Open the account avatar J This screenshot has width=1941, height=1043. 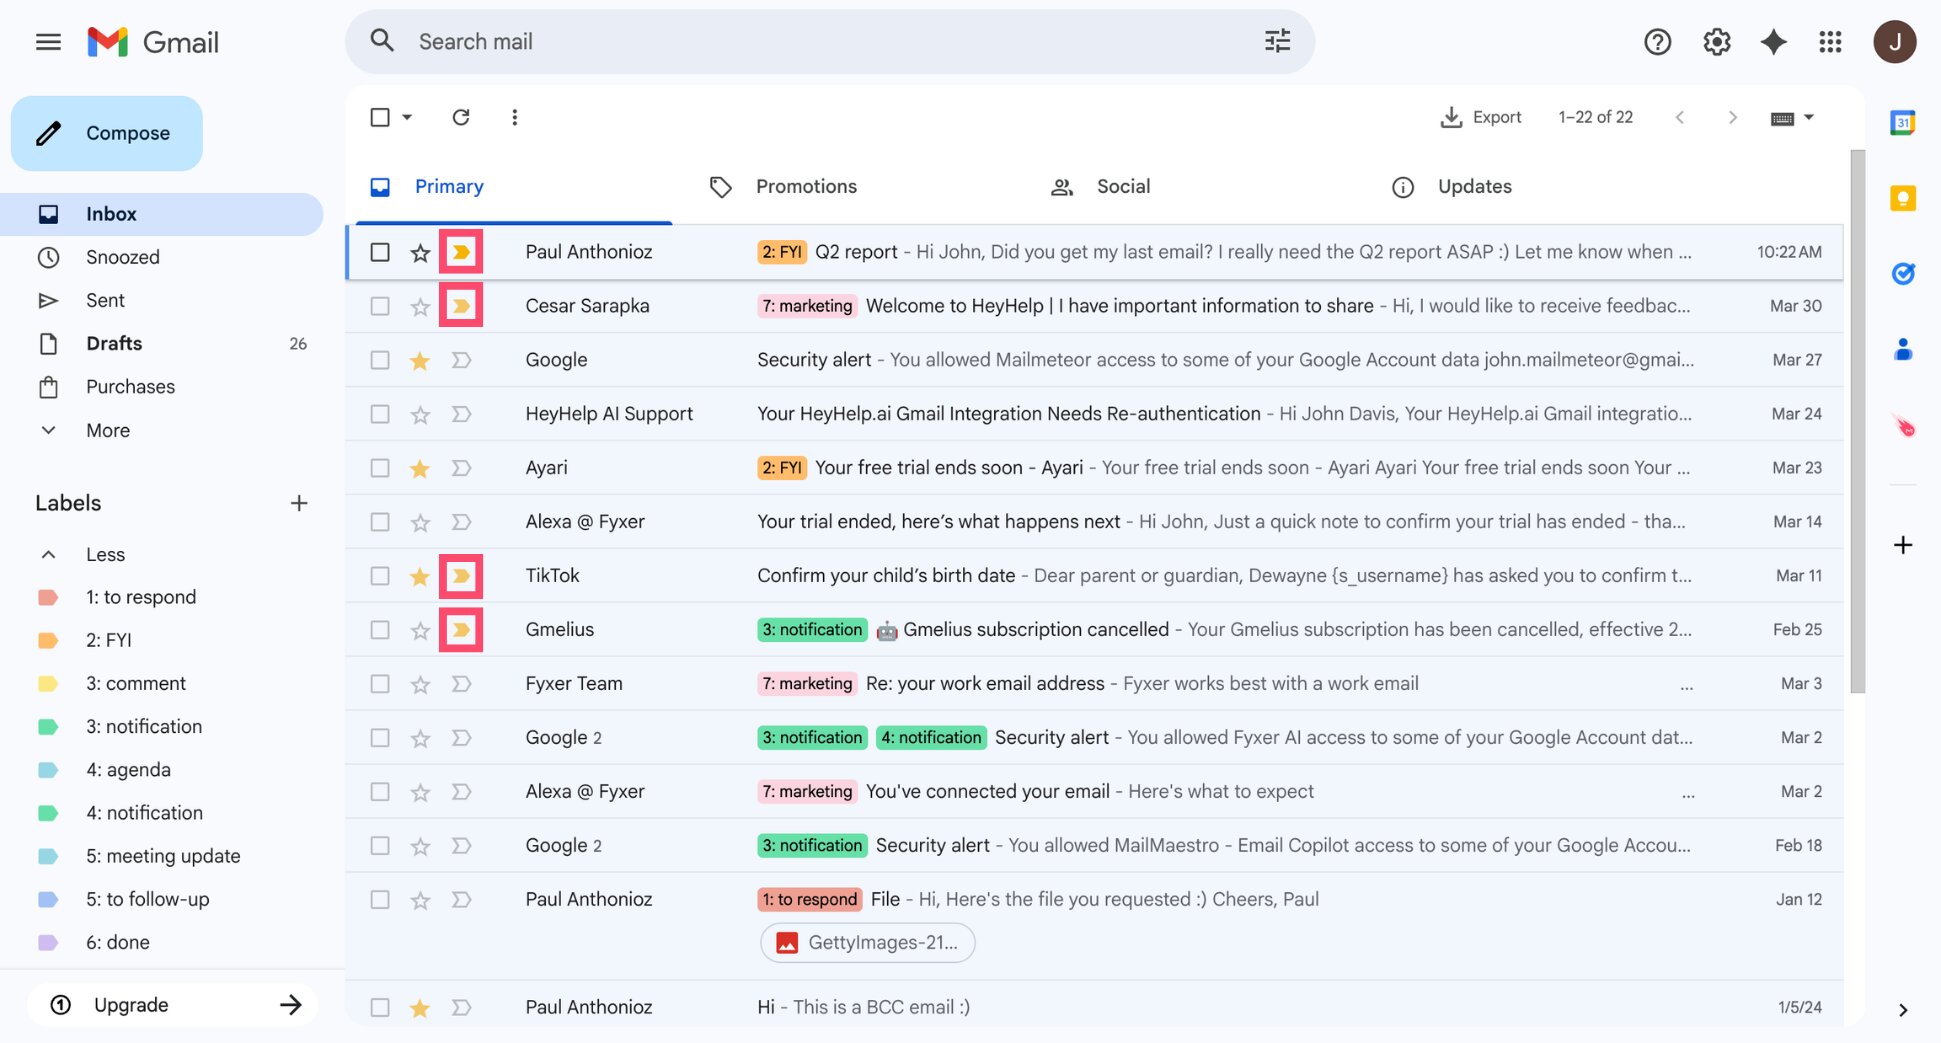pos(1894,42)
